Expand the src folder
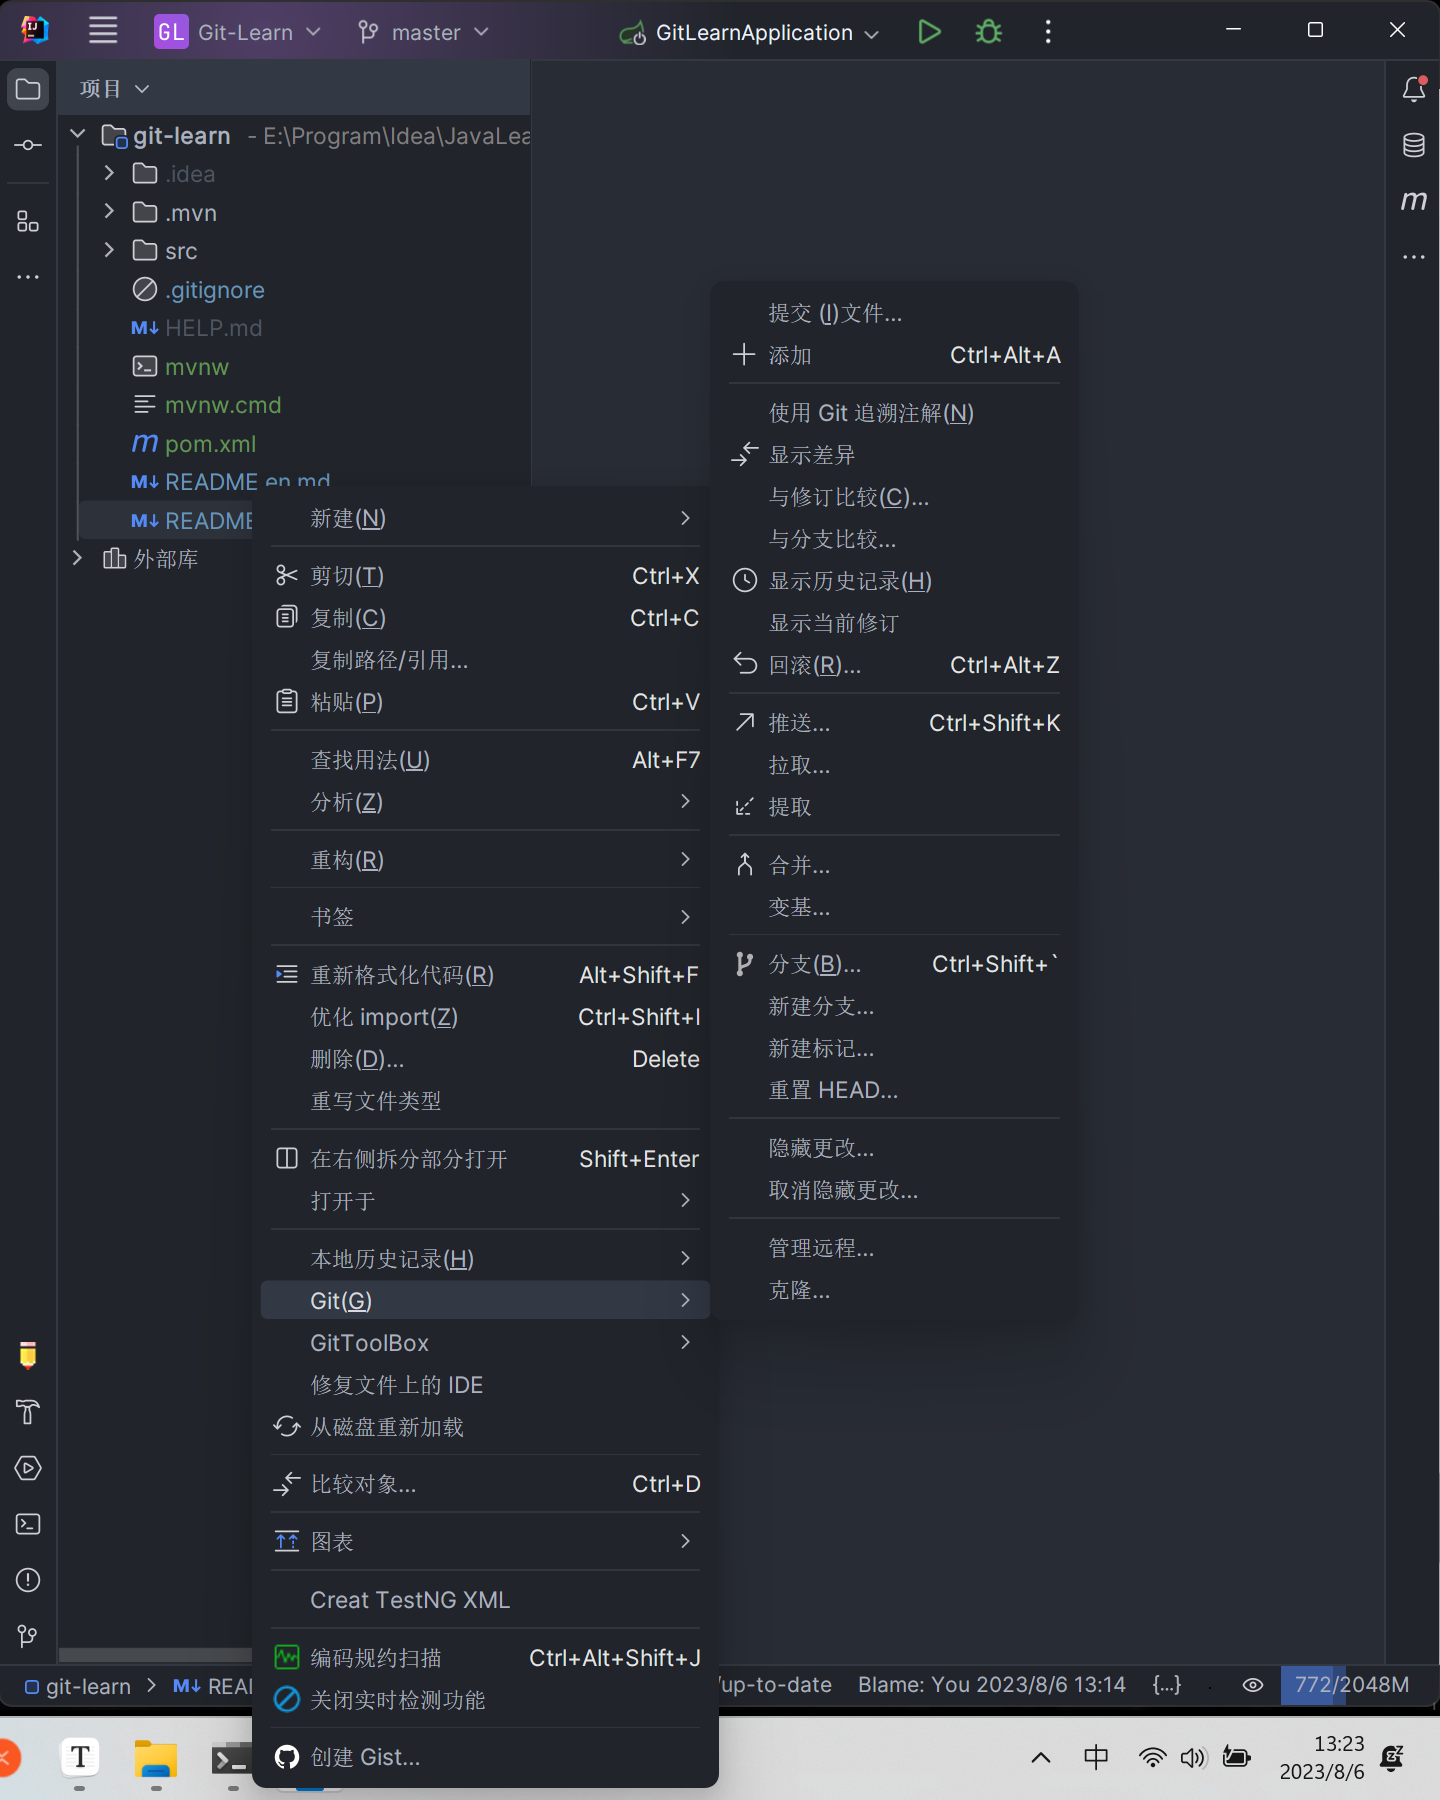This screenshot has height=1800, width=1440. click(109, 250)
